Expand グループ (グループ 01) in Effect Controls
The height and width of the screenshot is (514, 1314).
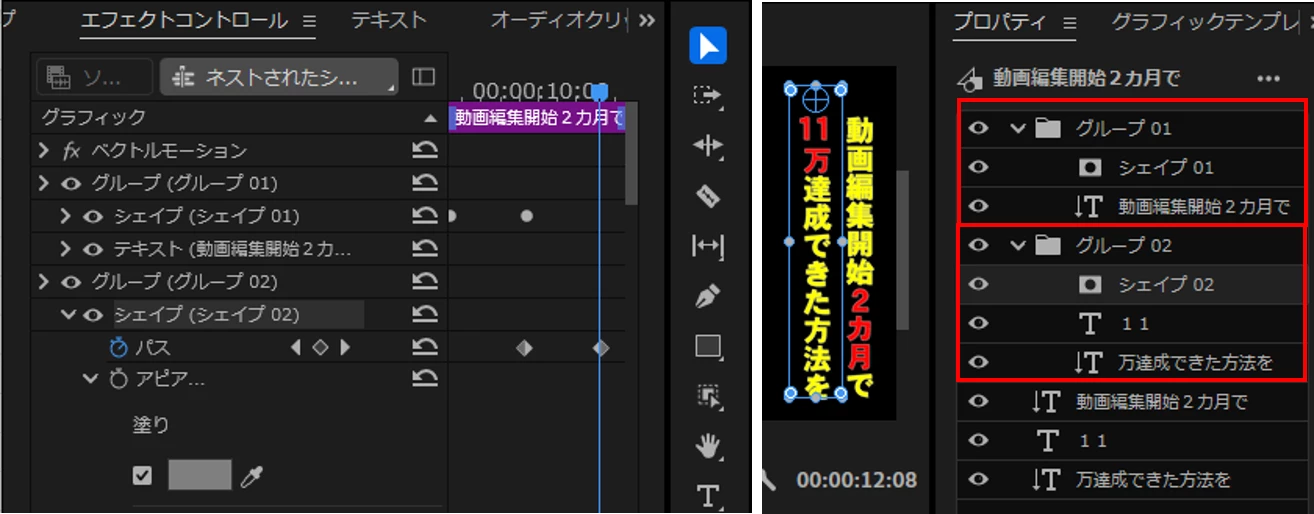pos(43,184)
